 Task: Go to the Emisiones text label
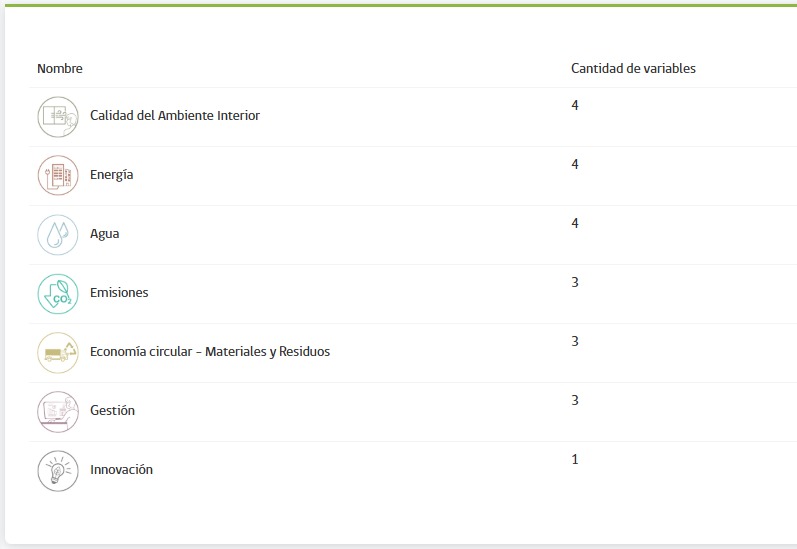pyautogui.click(x=119, y=293)
